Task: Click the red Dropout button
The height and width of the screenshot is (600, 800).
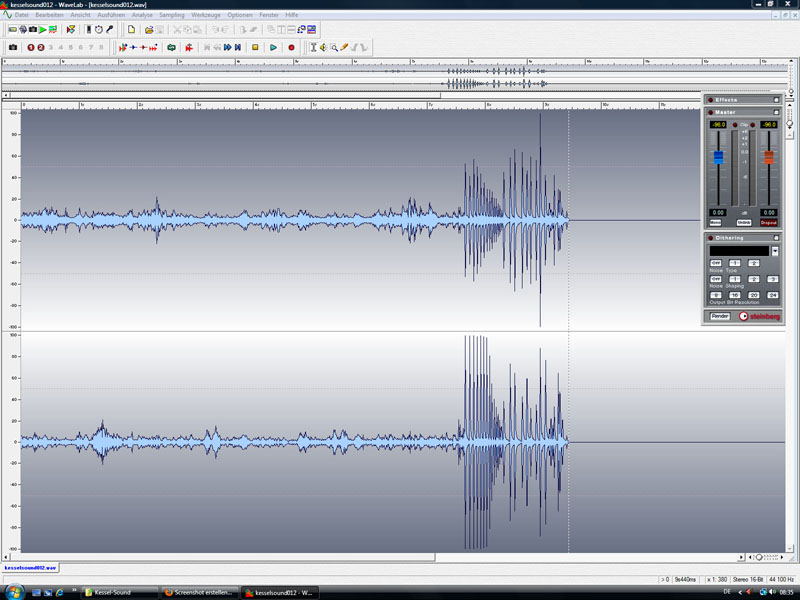Action: pos(768,222)
